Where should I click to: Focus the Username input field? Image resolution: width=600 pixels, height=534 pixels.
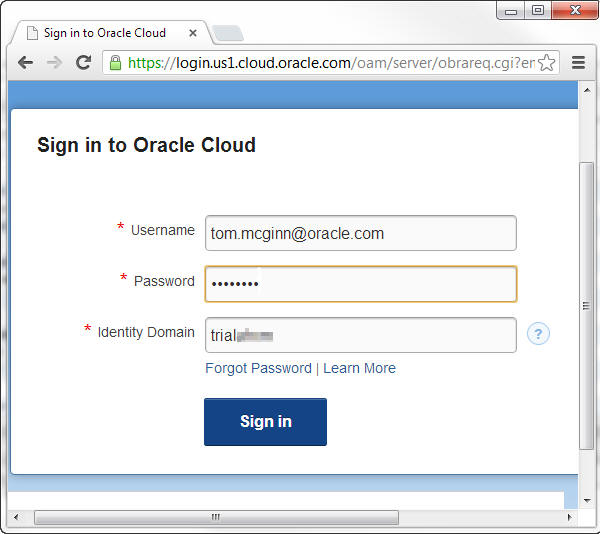(x=360, y=233)
